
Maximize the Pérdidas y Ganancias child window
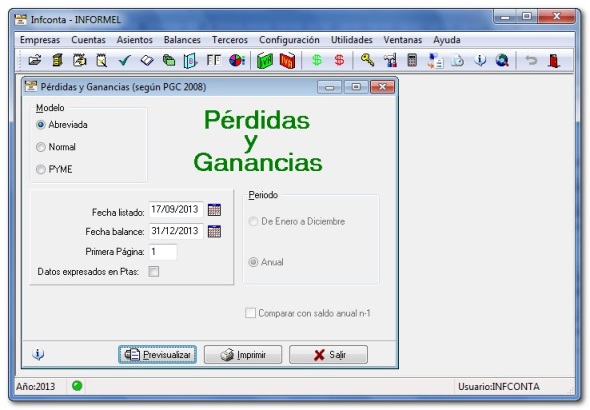click(356, 87)
